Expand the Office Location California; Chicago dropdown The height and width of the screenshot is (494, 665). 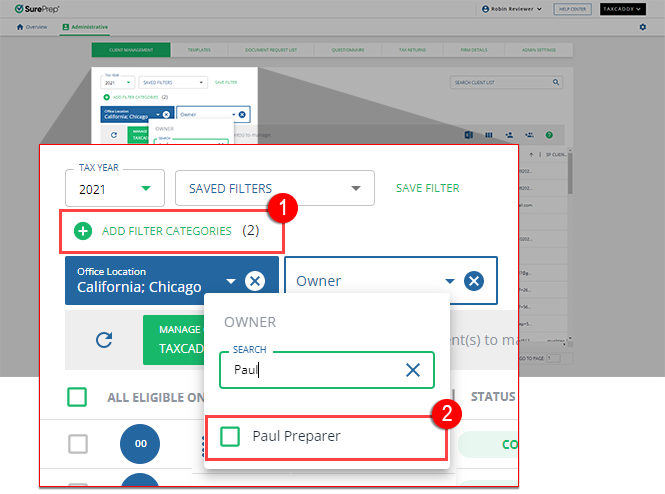[x=231, y=281]
